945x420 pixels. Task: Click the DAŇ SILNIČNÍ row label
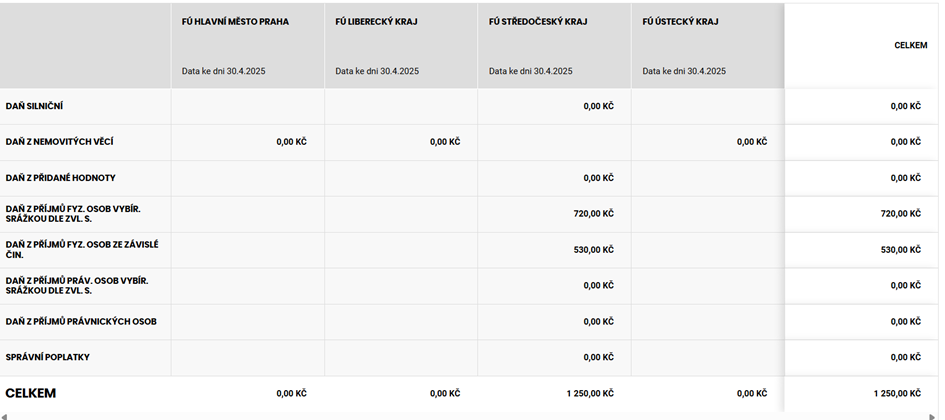34,106
